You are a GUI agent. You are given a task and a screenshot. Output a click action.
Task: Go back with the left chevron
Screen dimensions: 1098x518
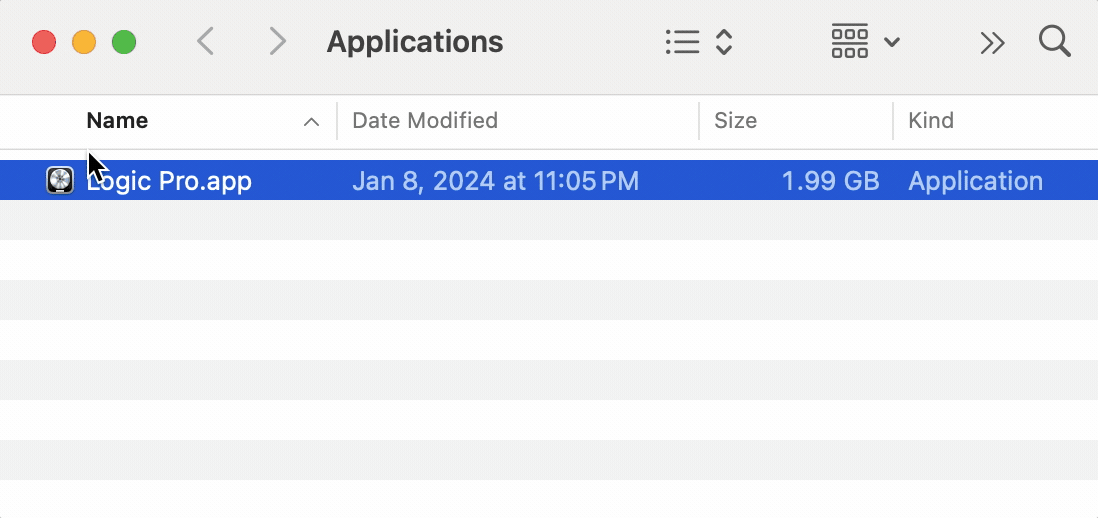click(x=204, y=42)
